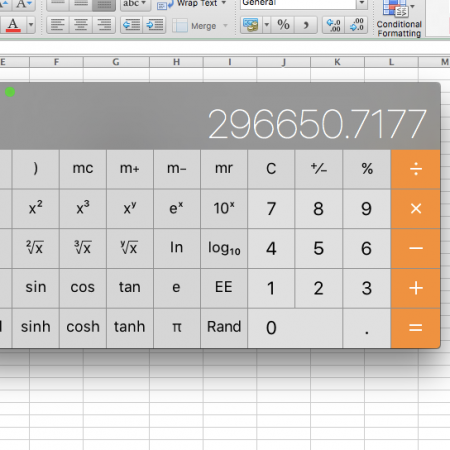Viewport: 450px width, 450px height.
Task: Toggle sign with the +/- key
Action: 318,169
